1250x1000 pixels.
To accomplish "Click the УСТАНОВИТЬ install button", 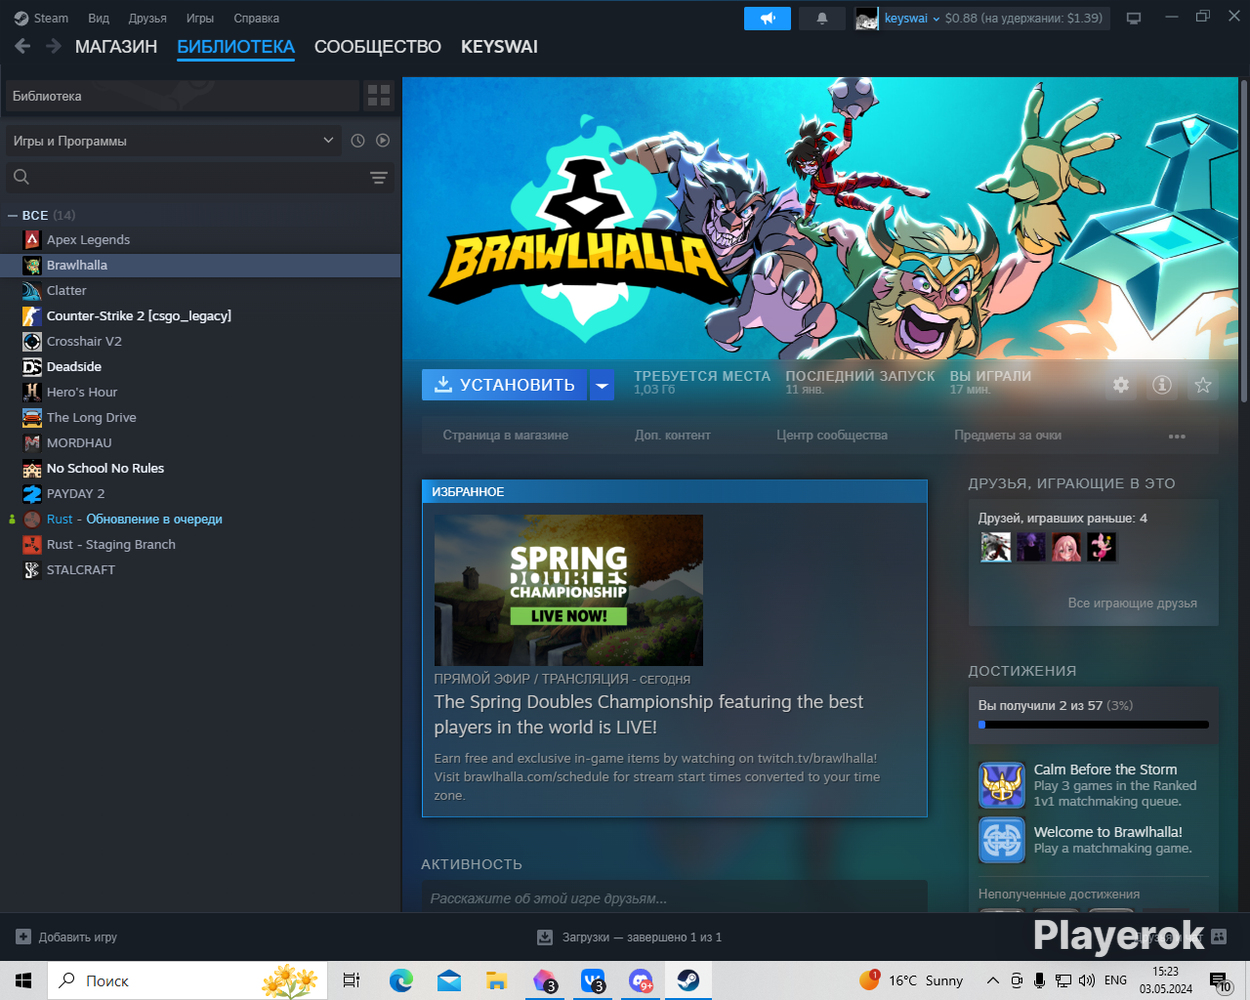I will click(505, 385).
